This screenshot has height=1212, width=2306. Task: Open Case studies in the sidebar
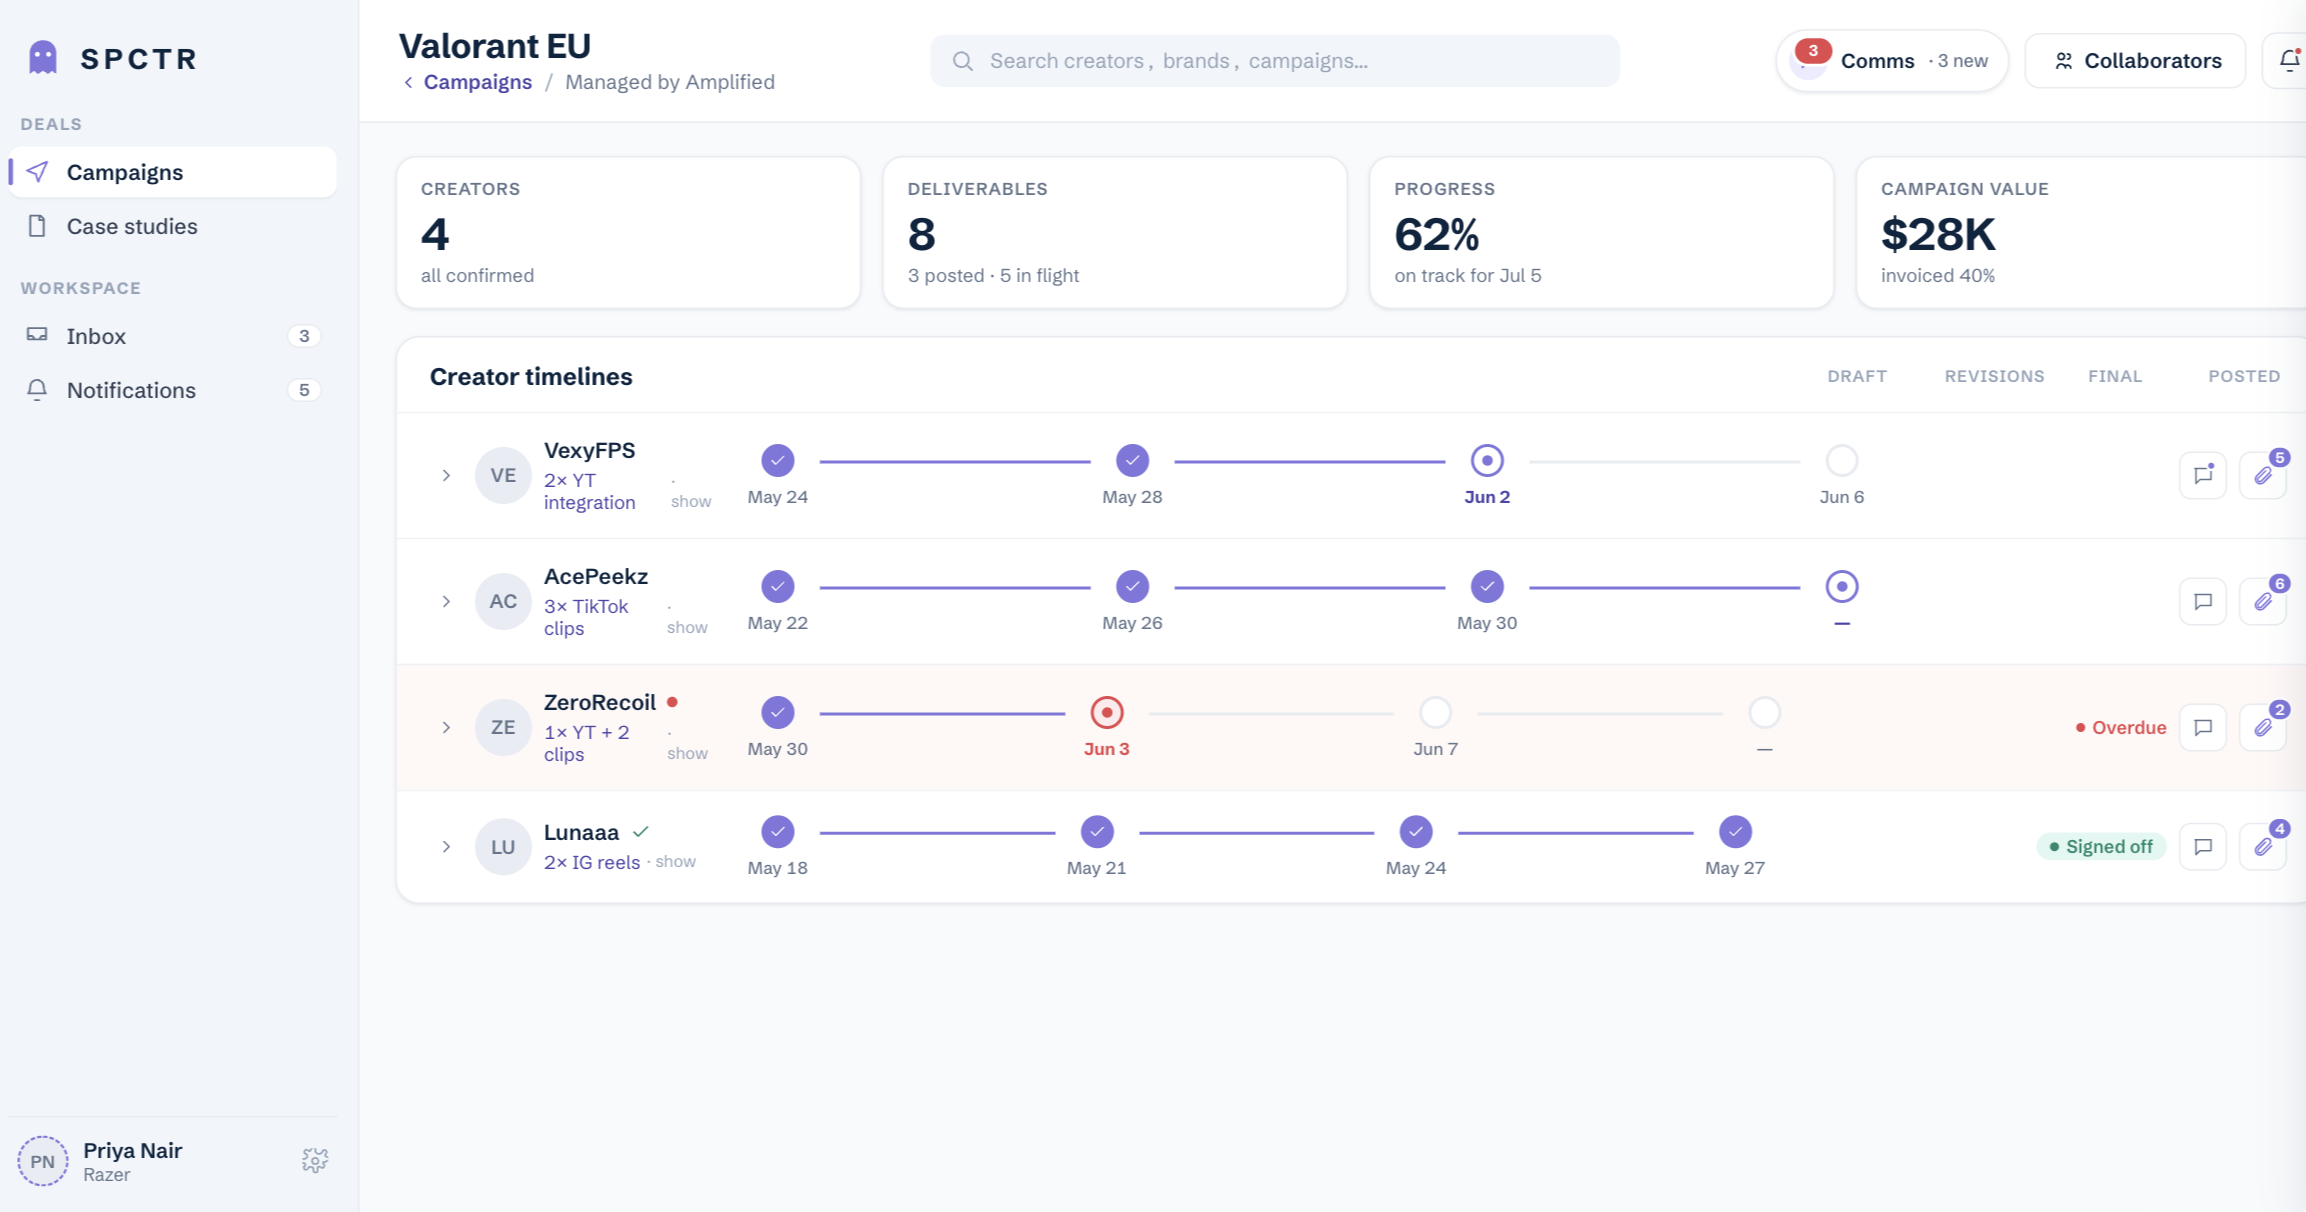172,226
